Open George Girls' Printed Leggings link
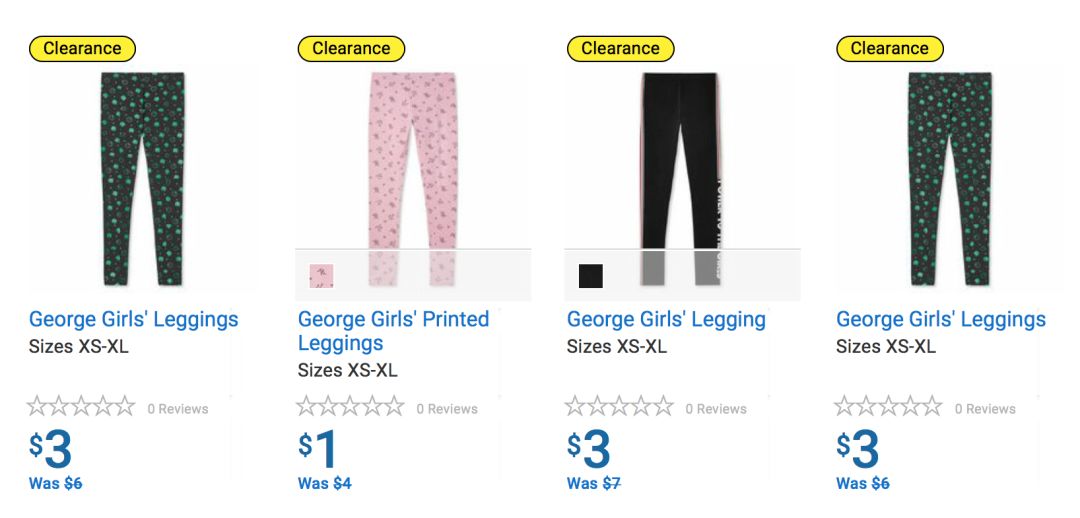 click(x=393, y=331)
